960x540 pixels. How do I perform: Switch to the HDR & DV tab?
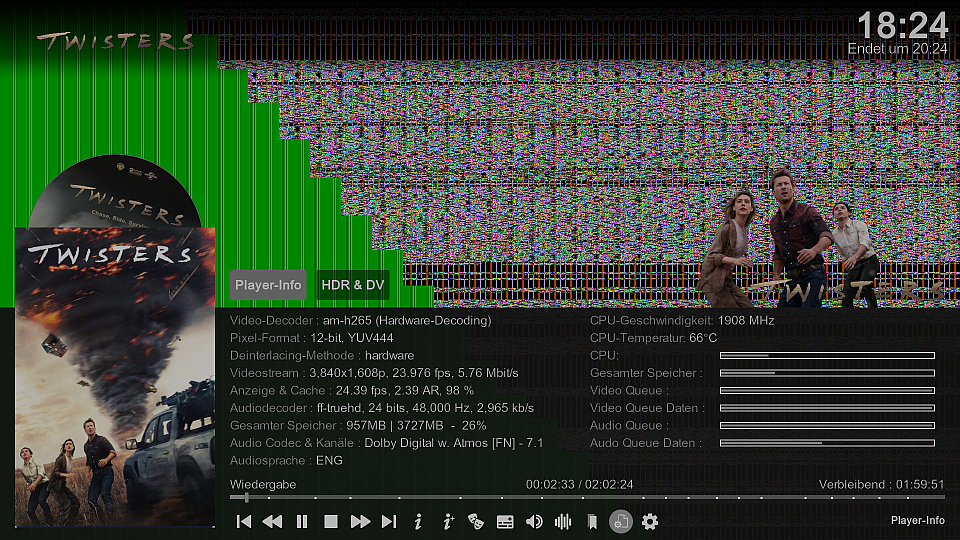tap(353, 285)
